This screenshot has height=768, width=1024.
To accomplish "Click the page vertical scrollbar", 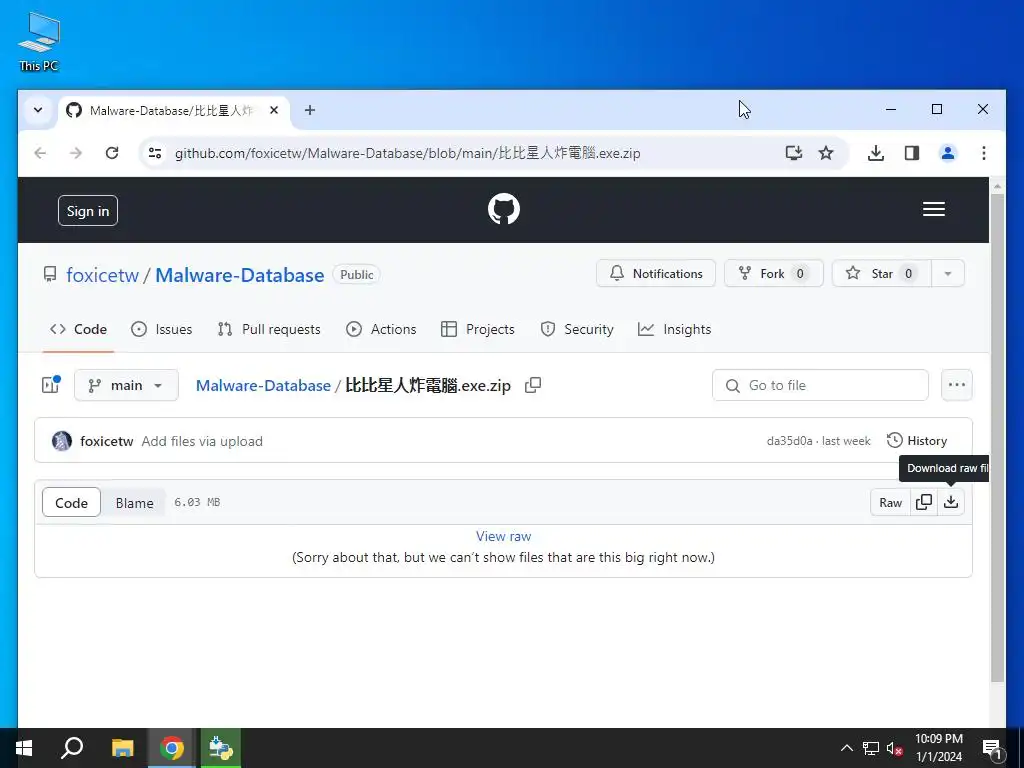I will point(997,438).
